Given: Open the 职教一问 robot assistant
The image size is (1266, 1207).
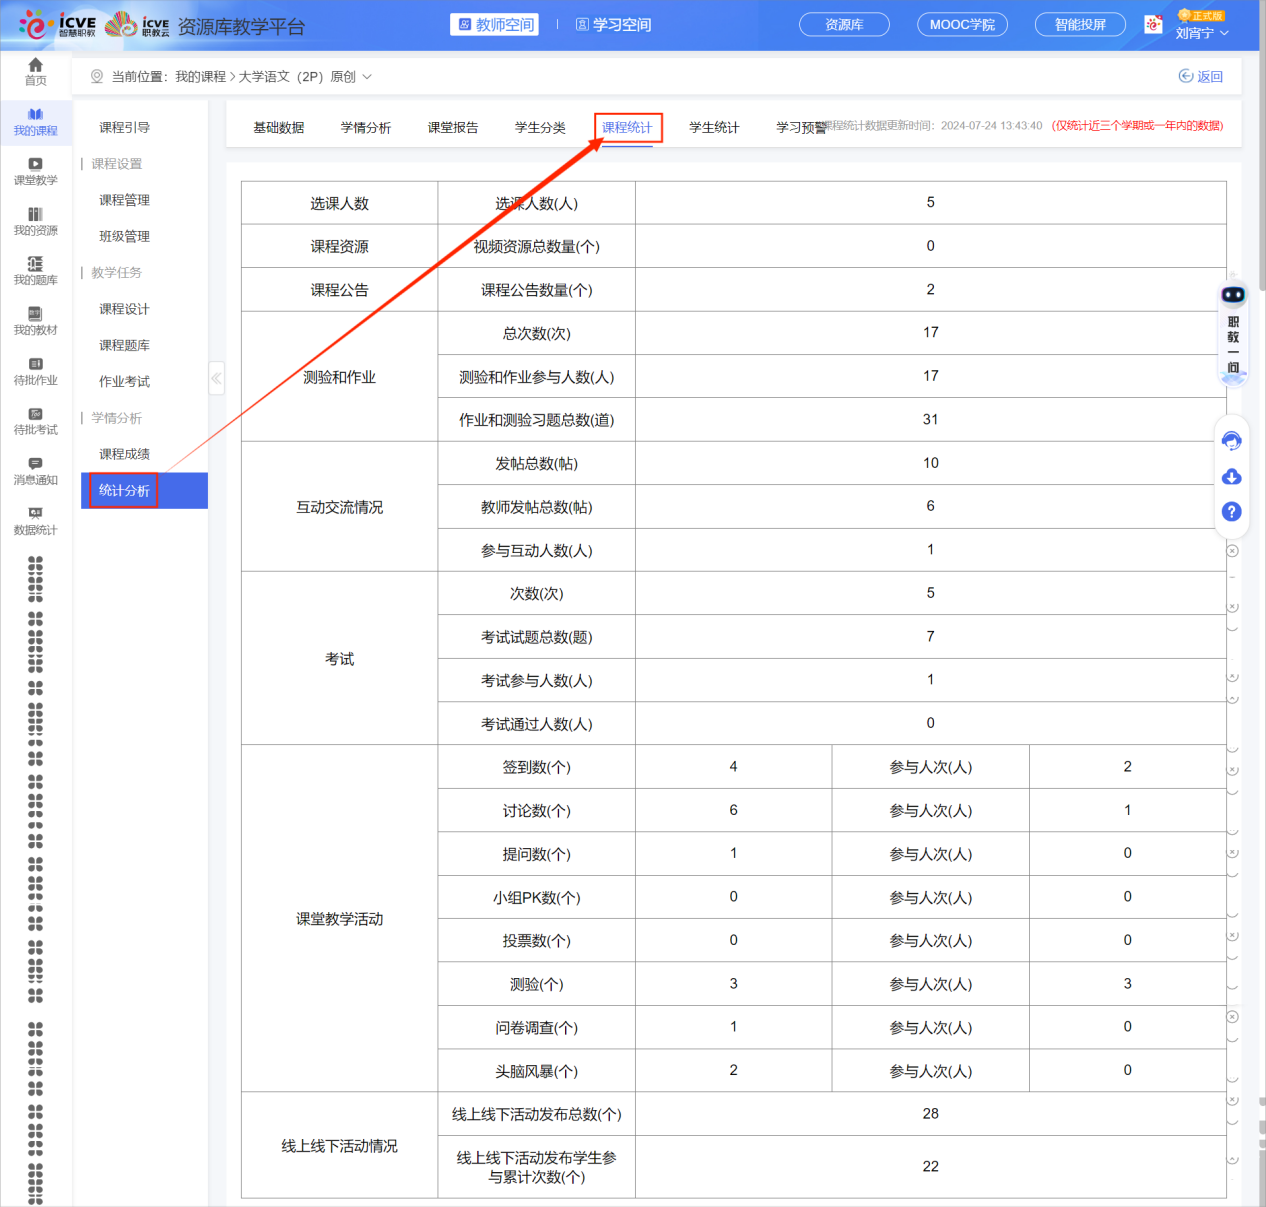Looking at the screenshot, I should (1233, 330).
